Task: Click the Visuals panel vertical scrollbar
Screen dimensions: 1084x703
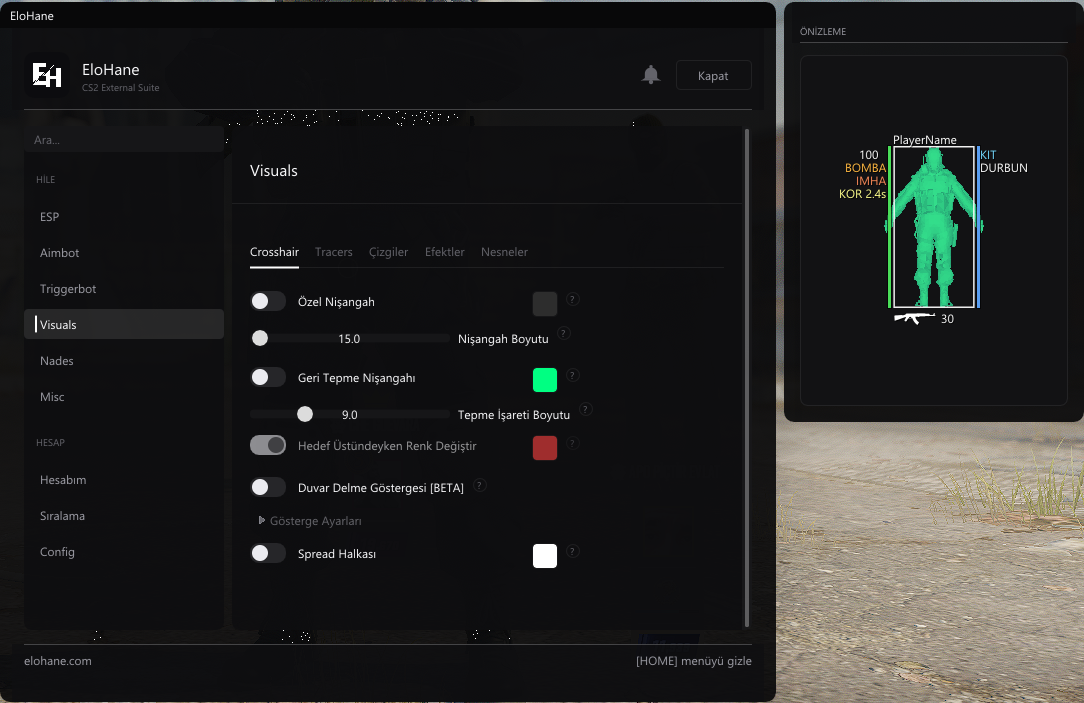Action: click(747, 377)
